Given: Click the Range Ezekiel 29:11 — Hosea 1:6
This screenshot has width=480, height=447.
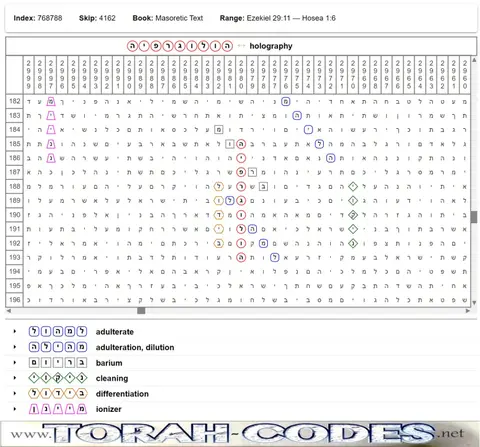Looking at the screenshot, I should pos(291,18).
